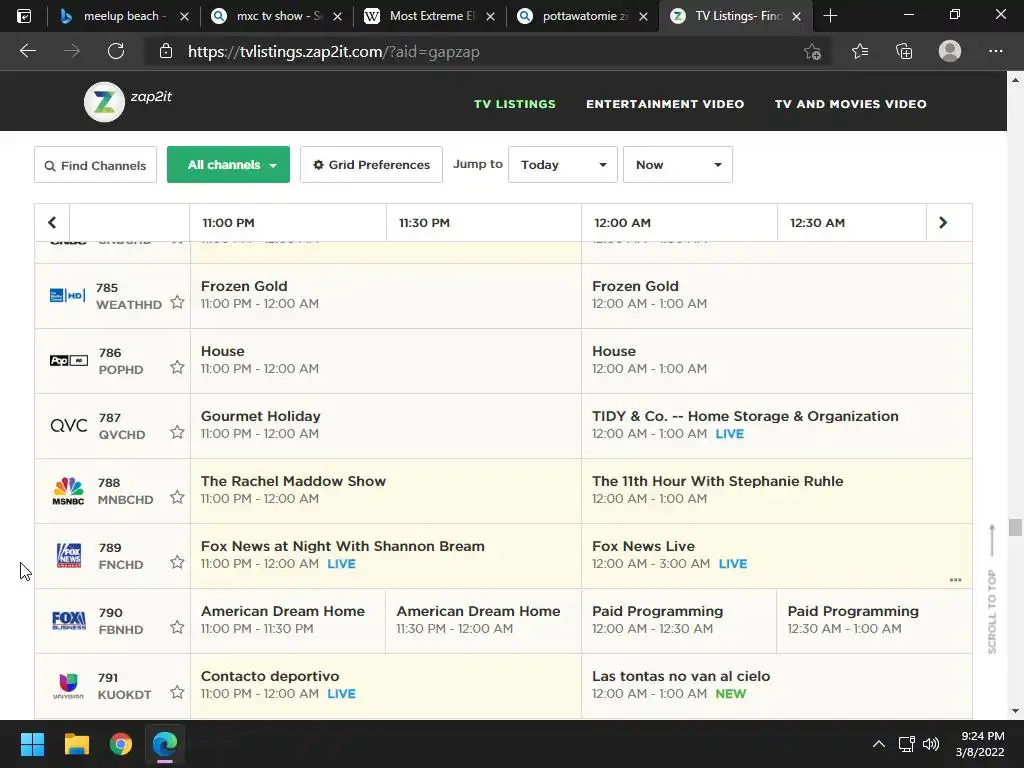Favorite the 785 WEATHHD channel star
The height and width of the screenshot is (768, 1024).
click(x=177, y=302)
